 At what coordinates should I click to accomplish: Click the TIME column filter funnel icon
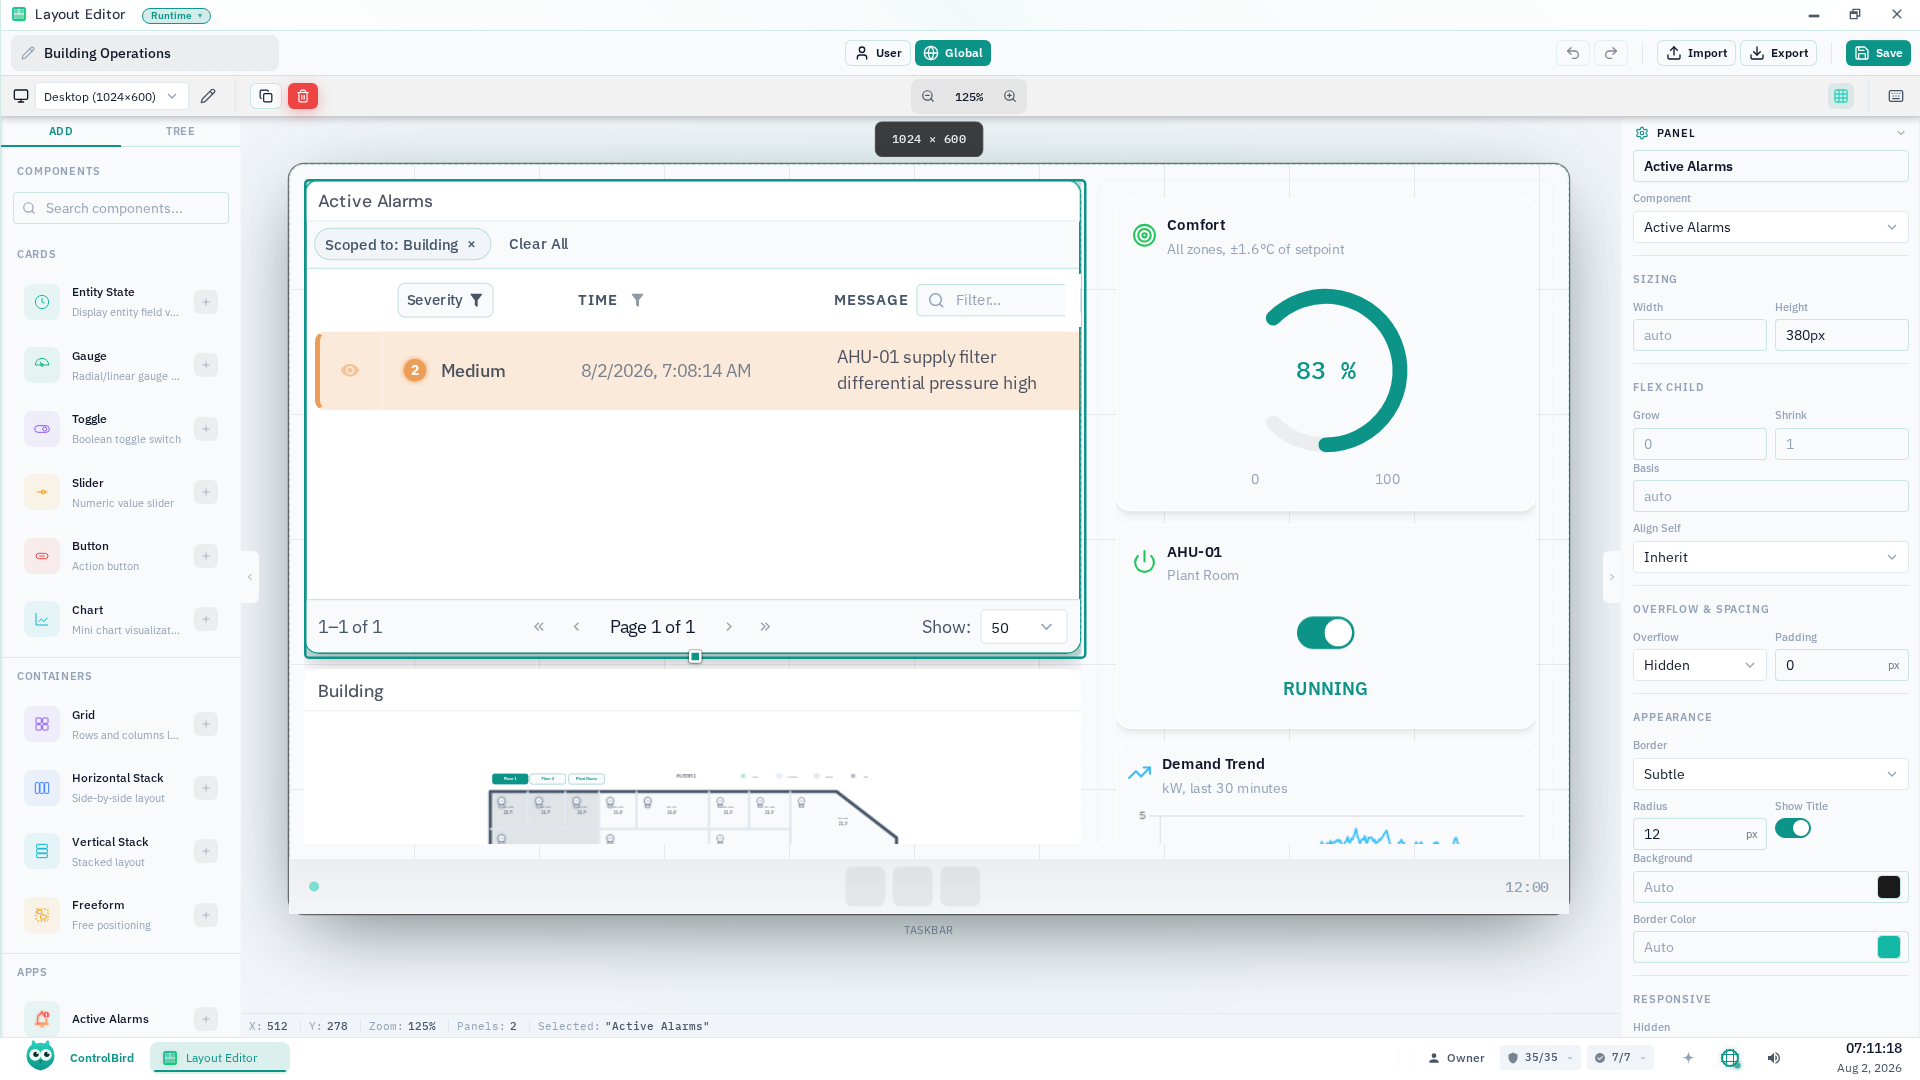tap(637, 300)
